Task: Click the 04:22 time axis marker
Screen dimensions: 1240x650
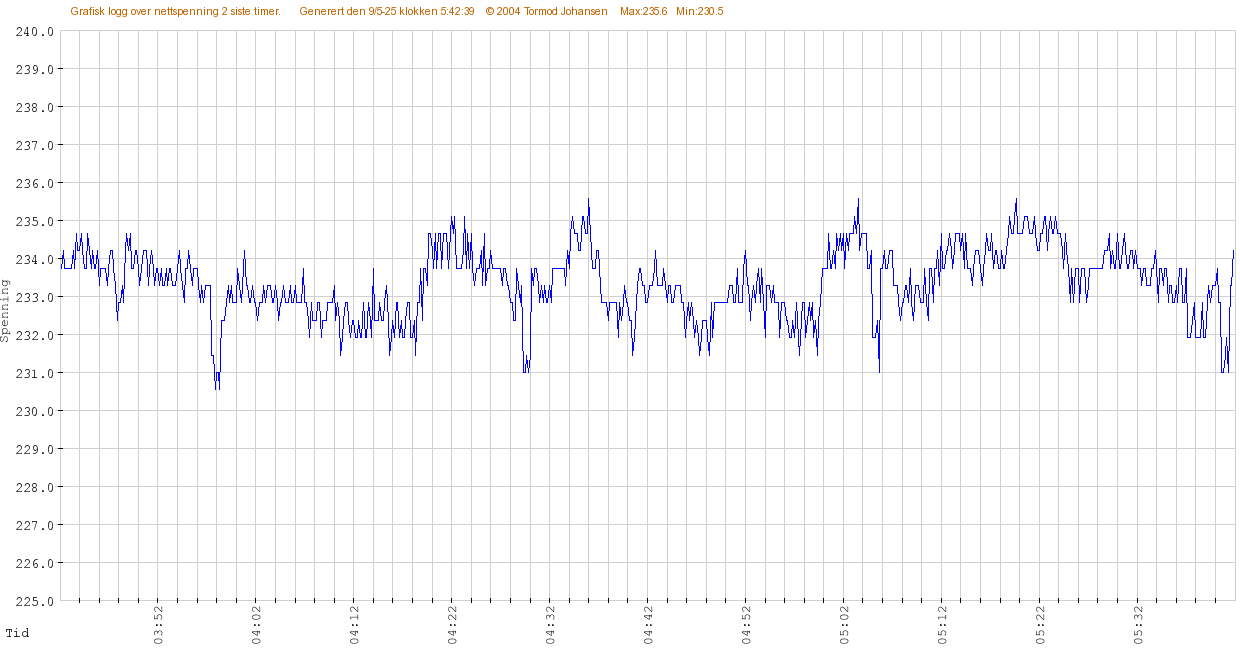Action: [x=452, y=624]
